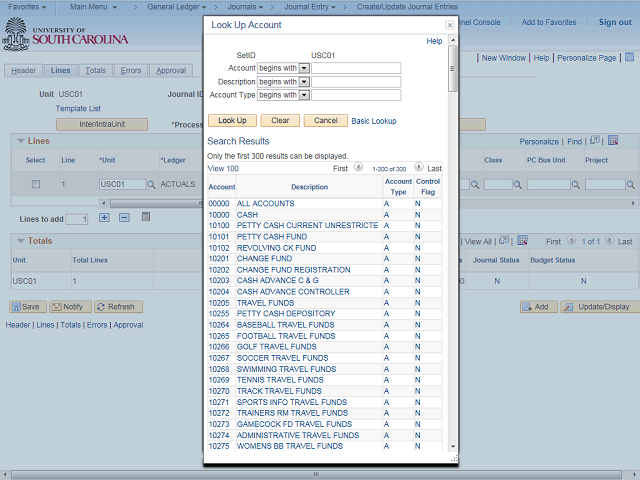Open Account Type operator dropdown
Viewport: 640px width, 480px height.
coord(304,95)
